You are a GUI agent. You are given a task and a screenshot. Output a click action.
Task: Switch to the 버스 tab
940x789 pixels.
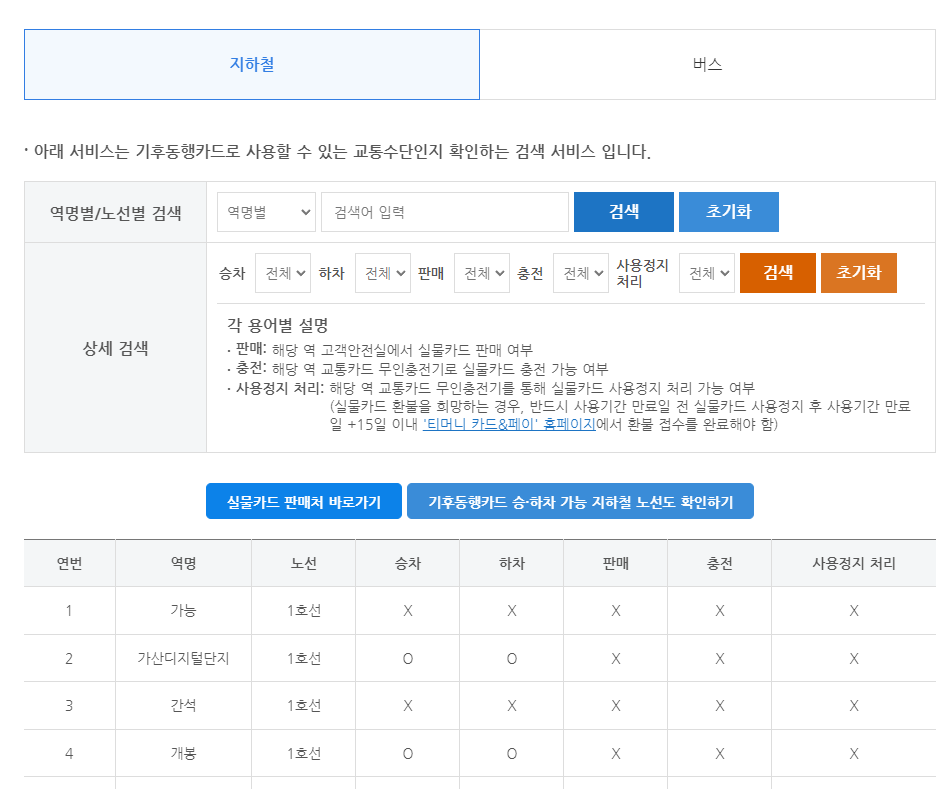click(708, 63)
